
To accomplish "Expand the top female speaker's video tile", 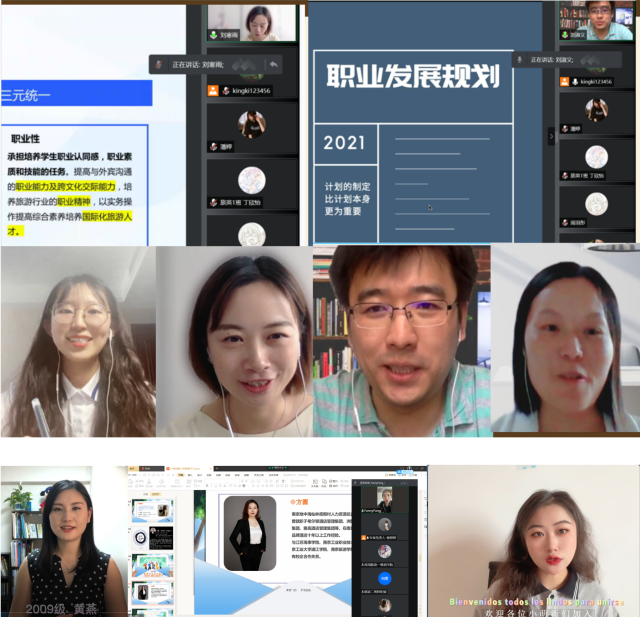I will click(255, 18).
